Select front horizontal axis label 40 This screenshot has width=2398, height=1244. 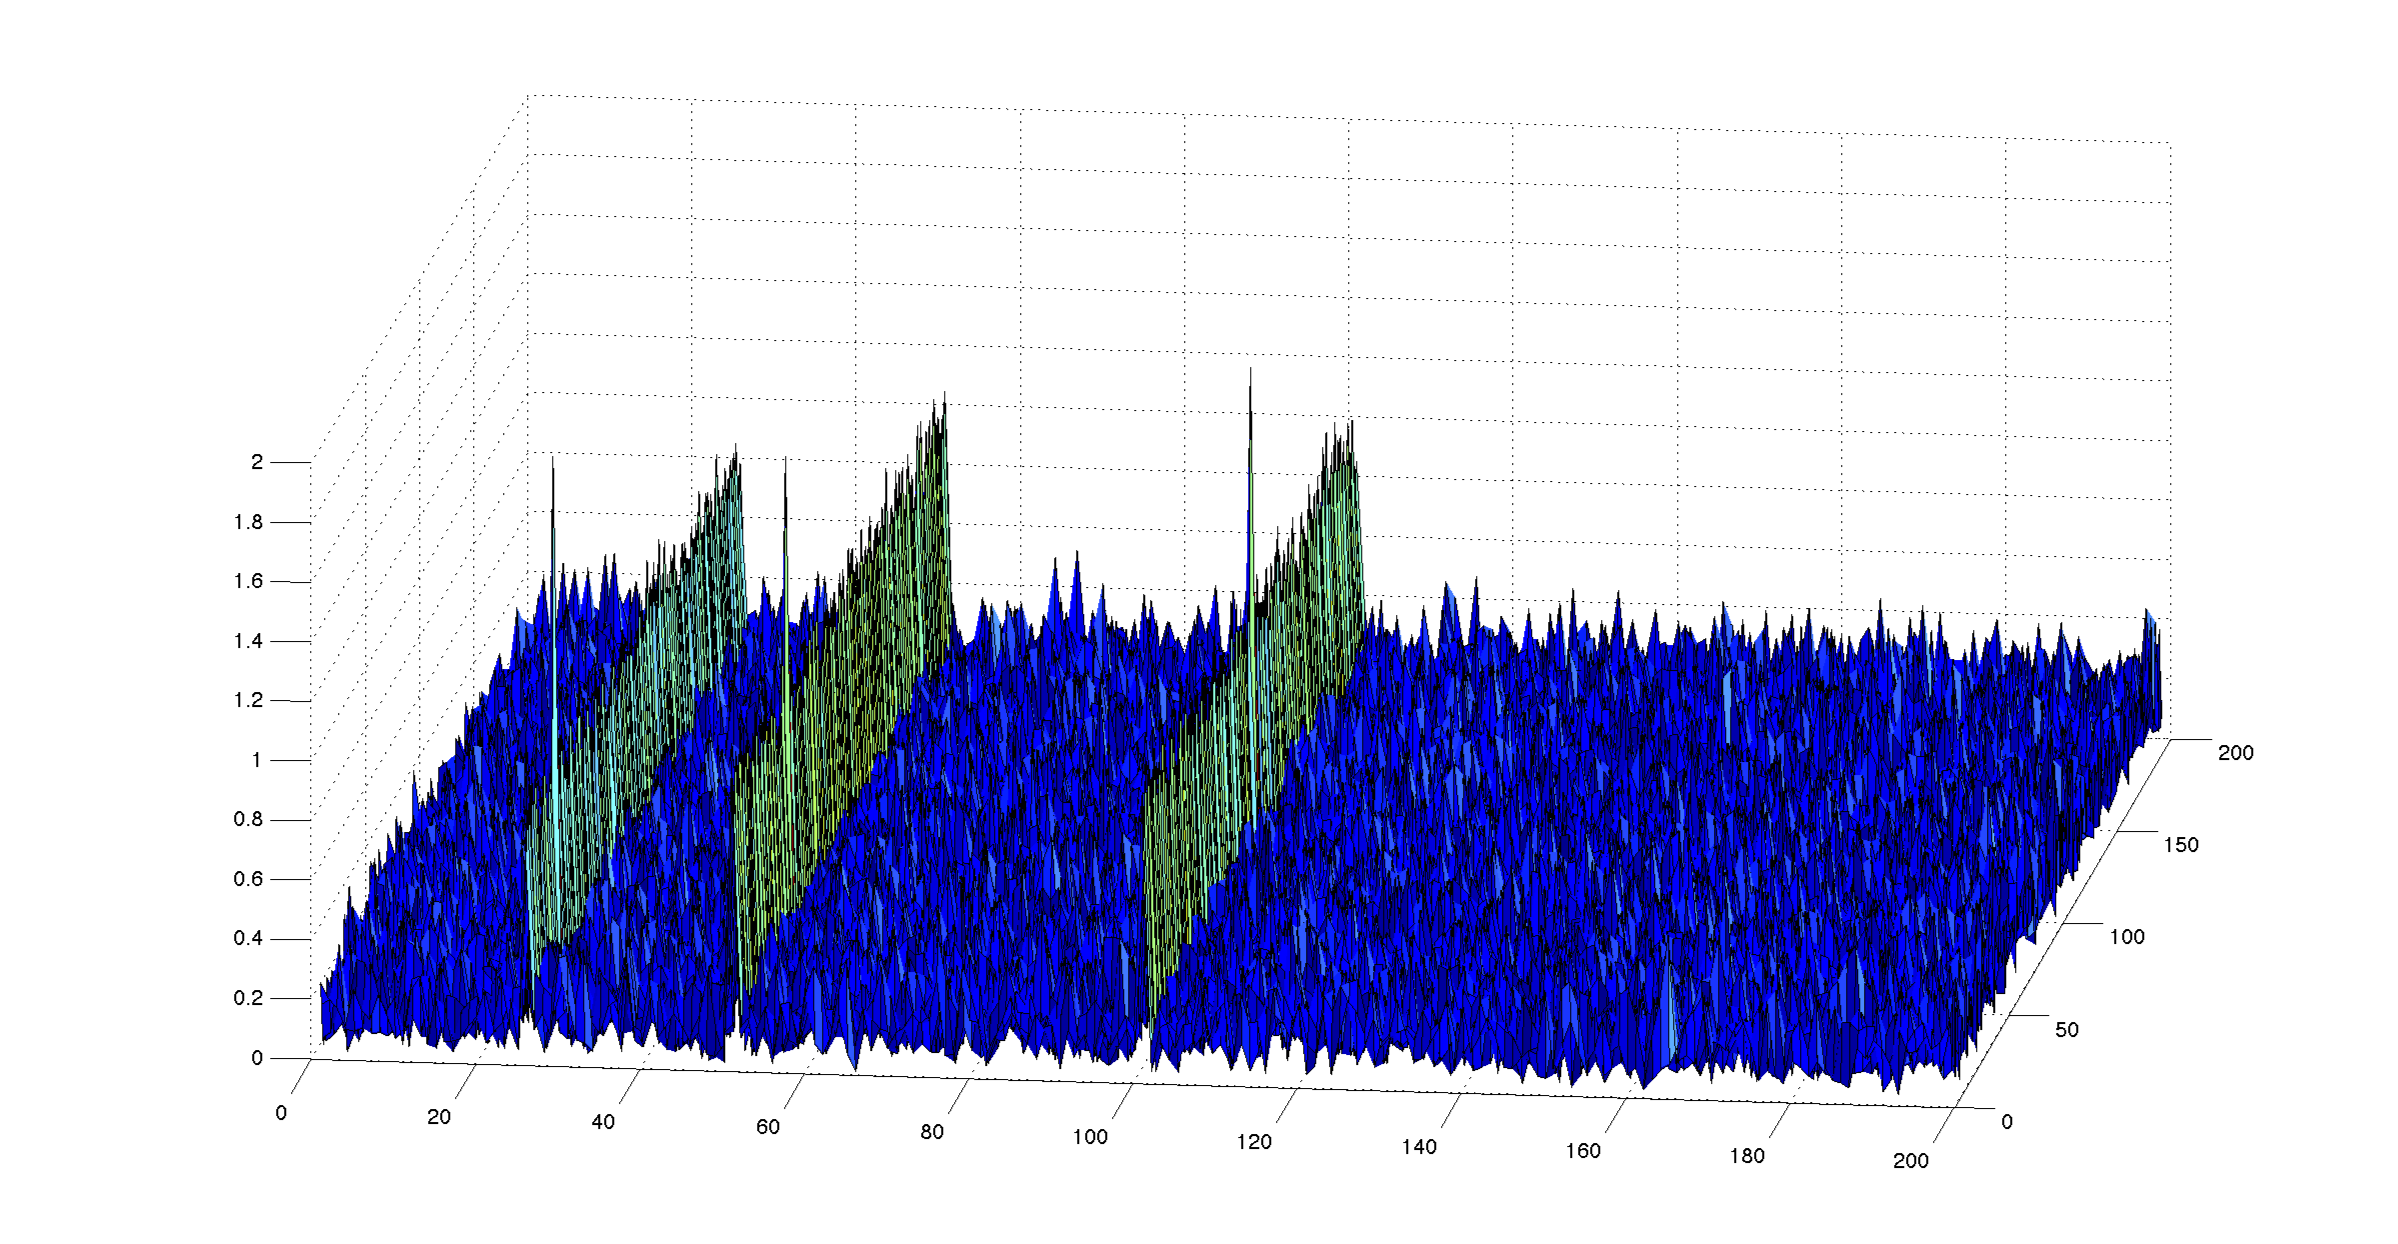(x=603, y=1122)
